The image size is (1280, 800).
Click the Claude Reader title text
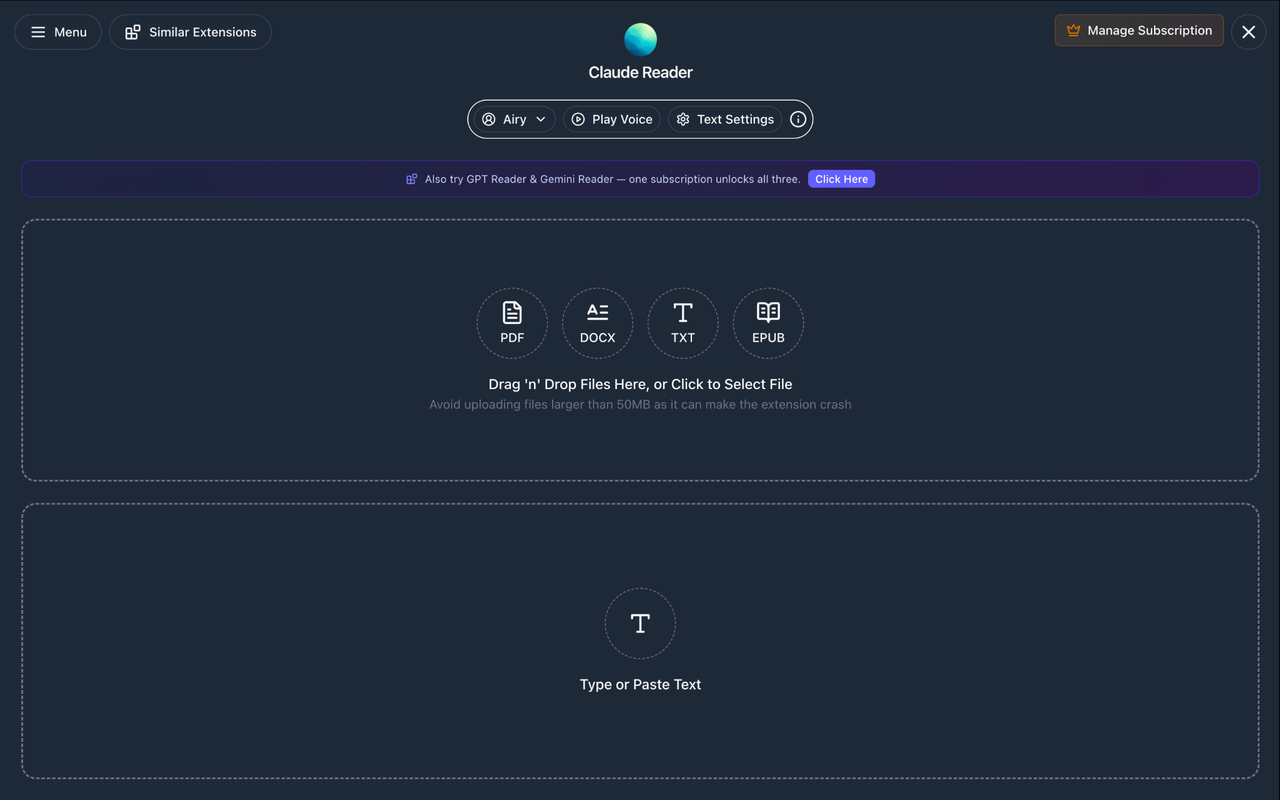click(x=640, y=72)
